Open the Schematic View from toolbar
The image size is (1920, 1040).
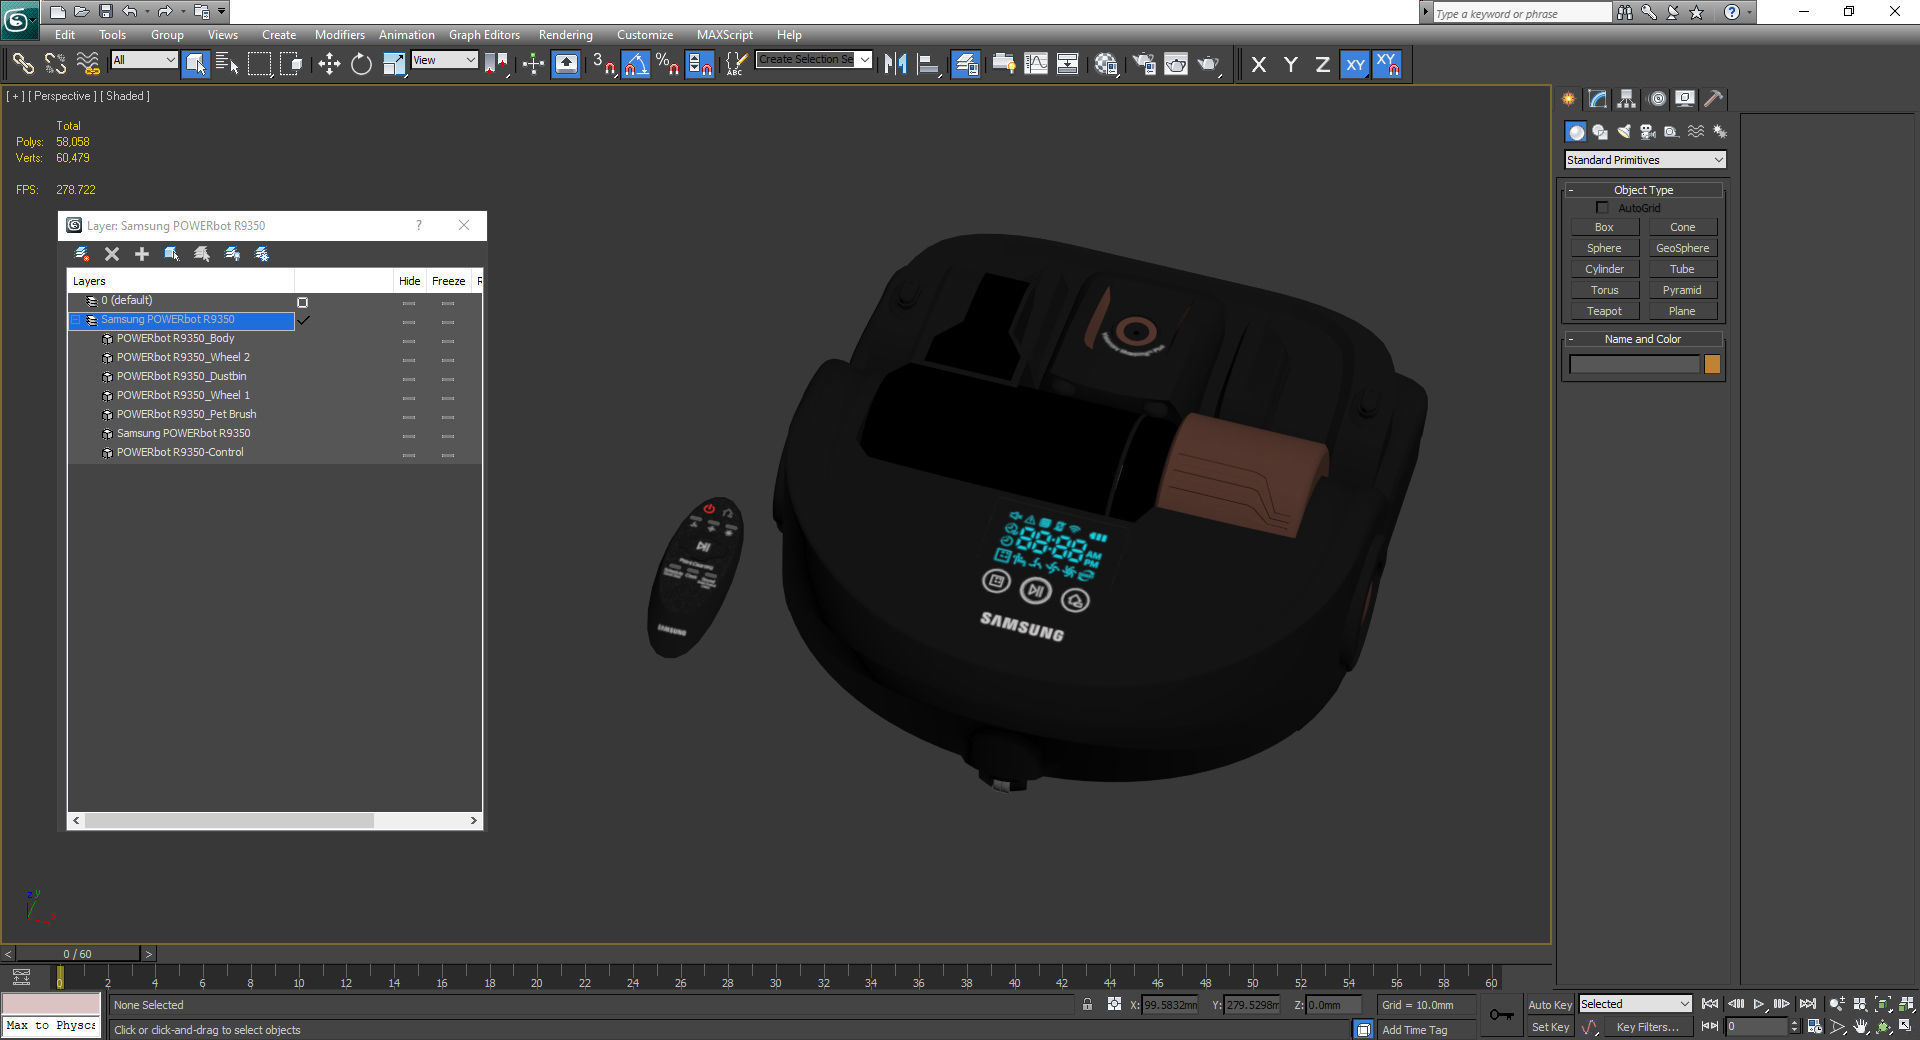coord(1068,64)
